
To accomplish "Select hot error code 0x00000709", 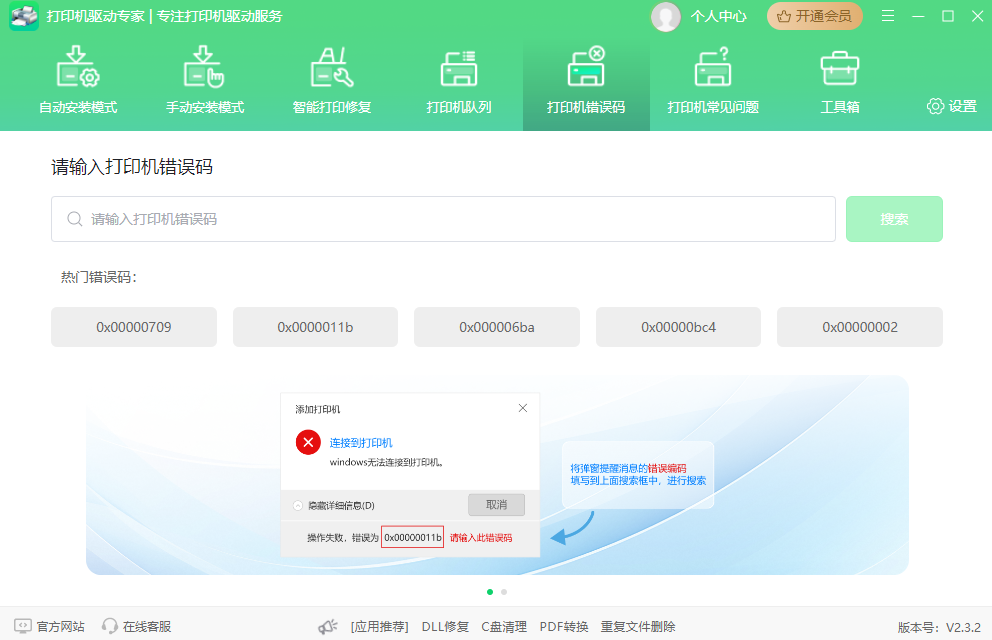I will [x=134, y=327].
